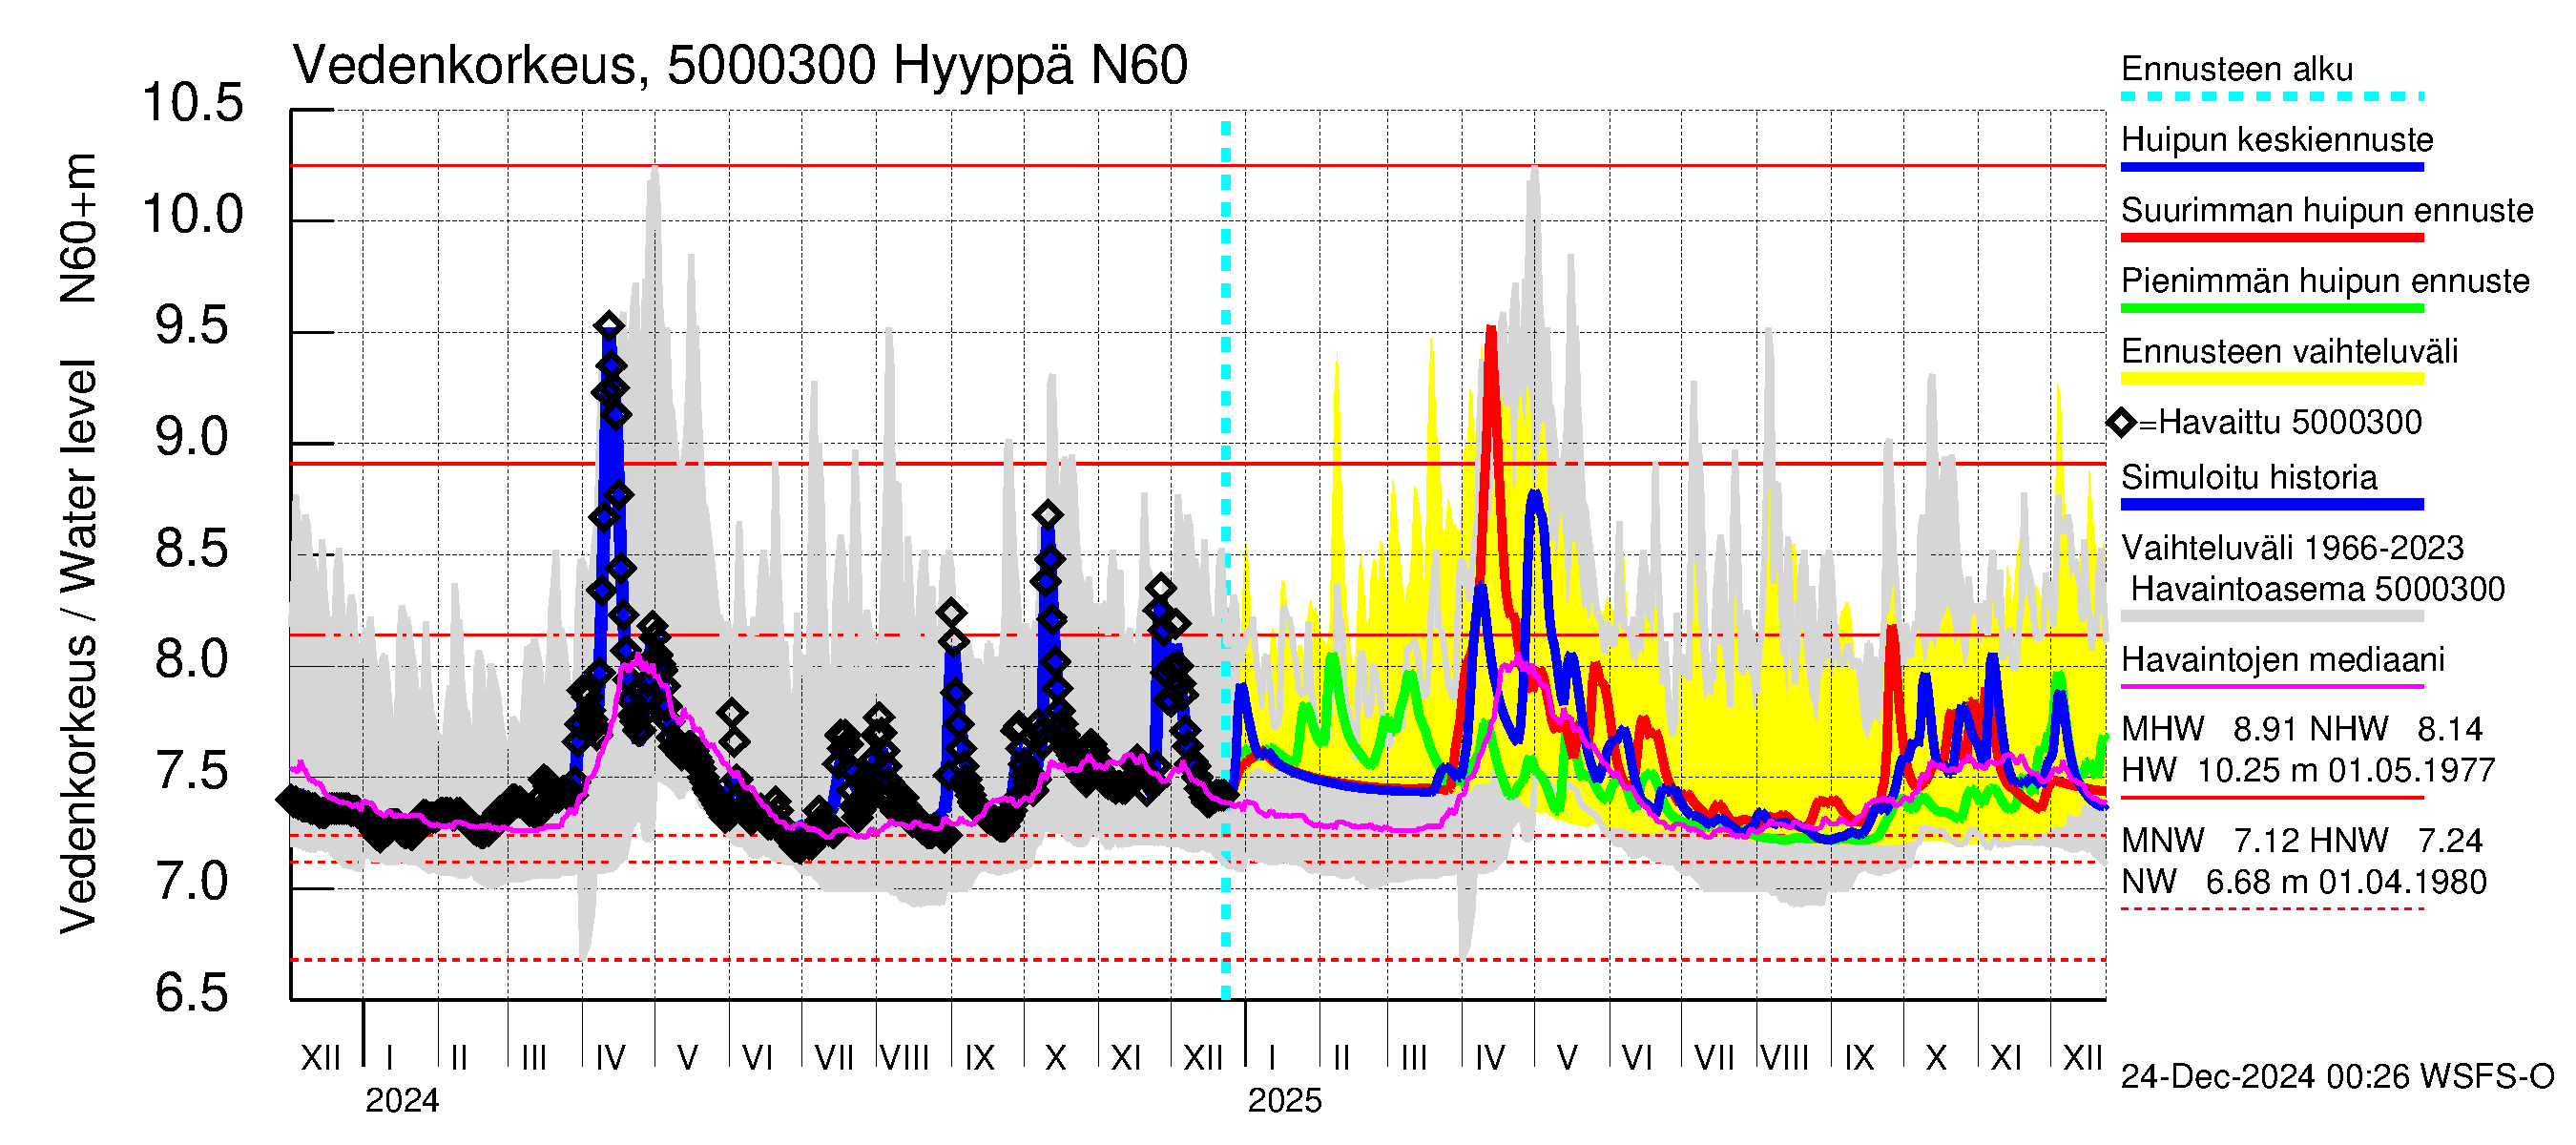Click the y-axis title 'Vedenkorkeus / Water level'
This screenshot has width=2576, height=1145.
pyautogui.click(x=78, y=647)
